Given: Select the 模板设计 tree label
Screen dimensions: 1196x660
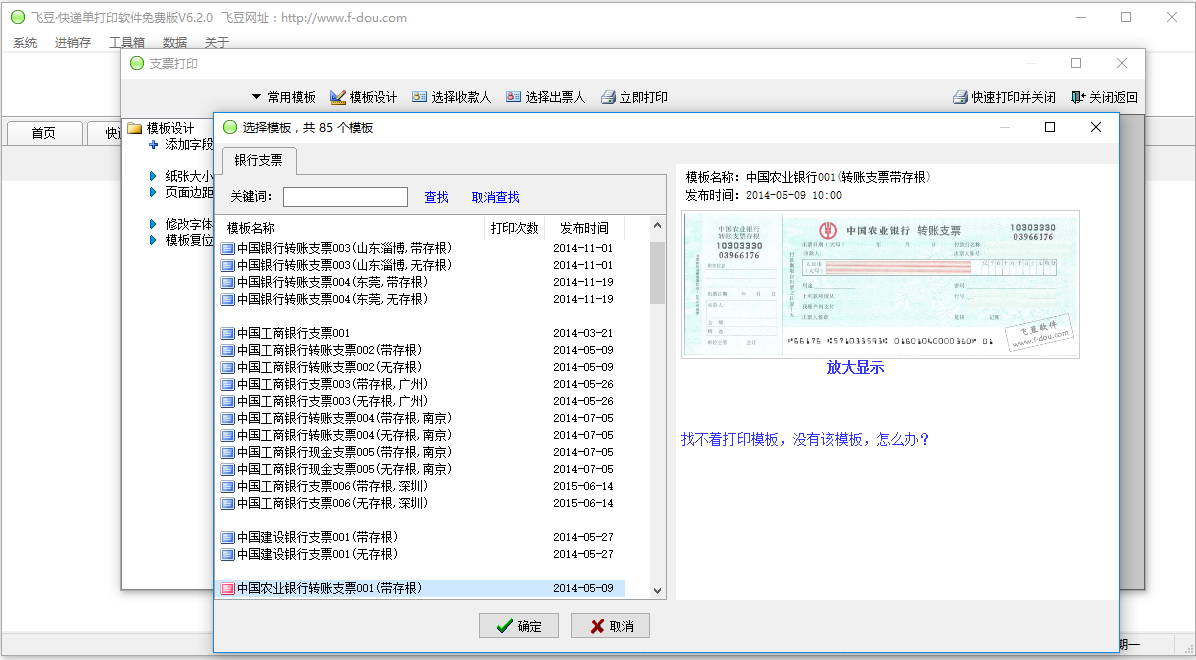Looking at the screenshot, I should pos(171,128).
